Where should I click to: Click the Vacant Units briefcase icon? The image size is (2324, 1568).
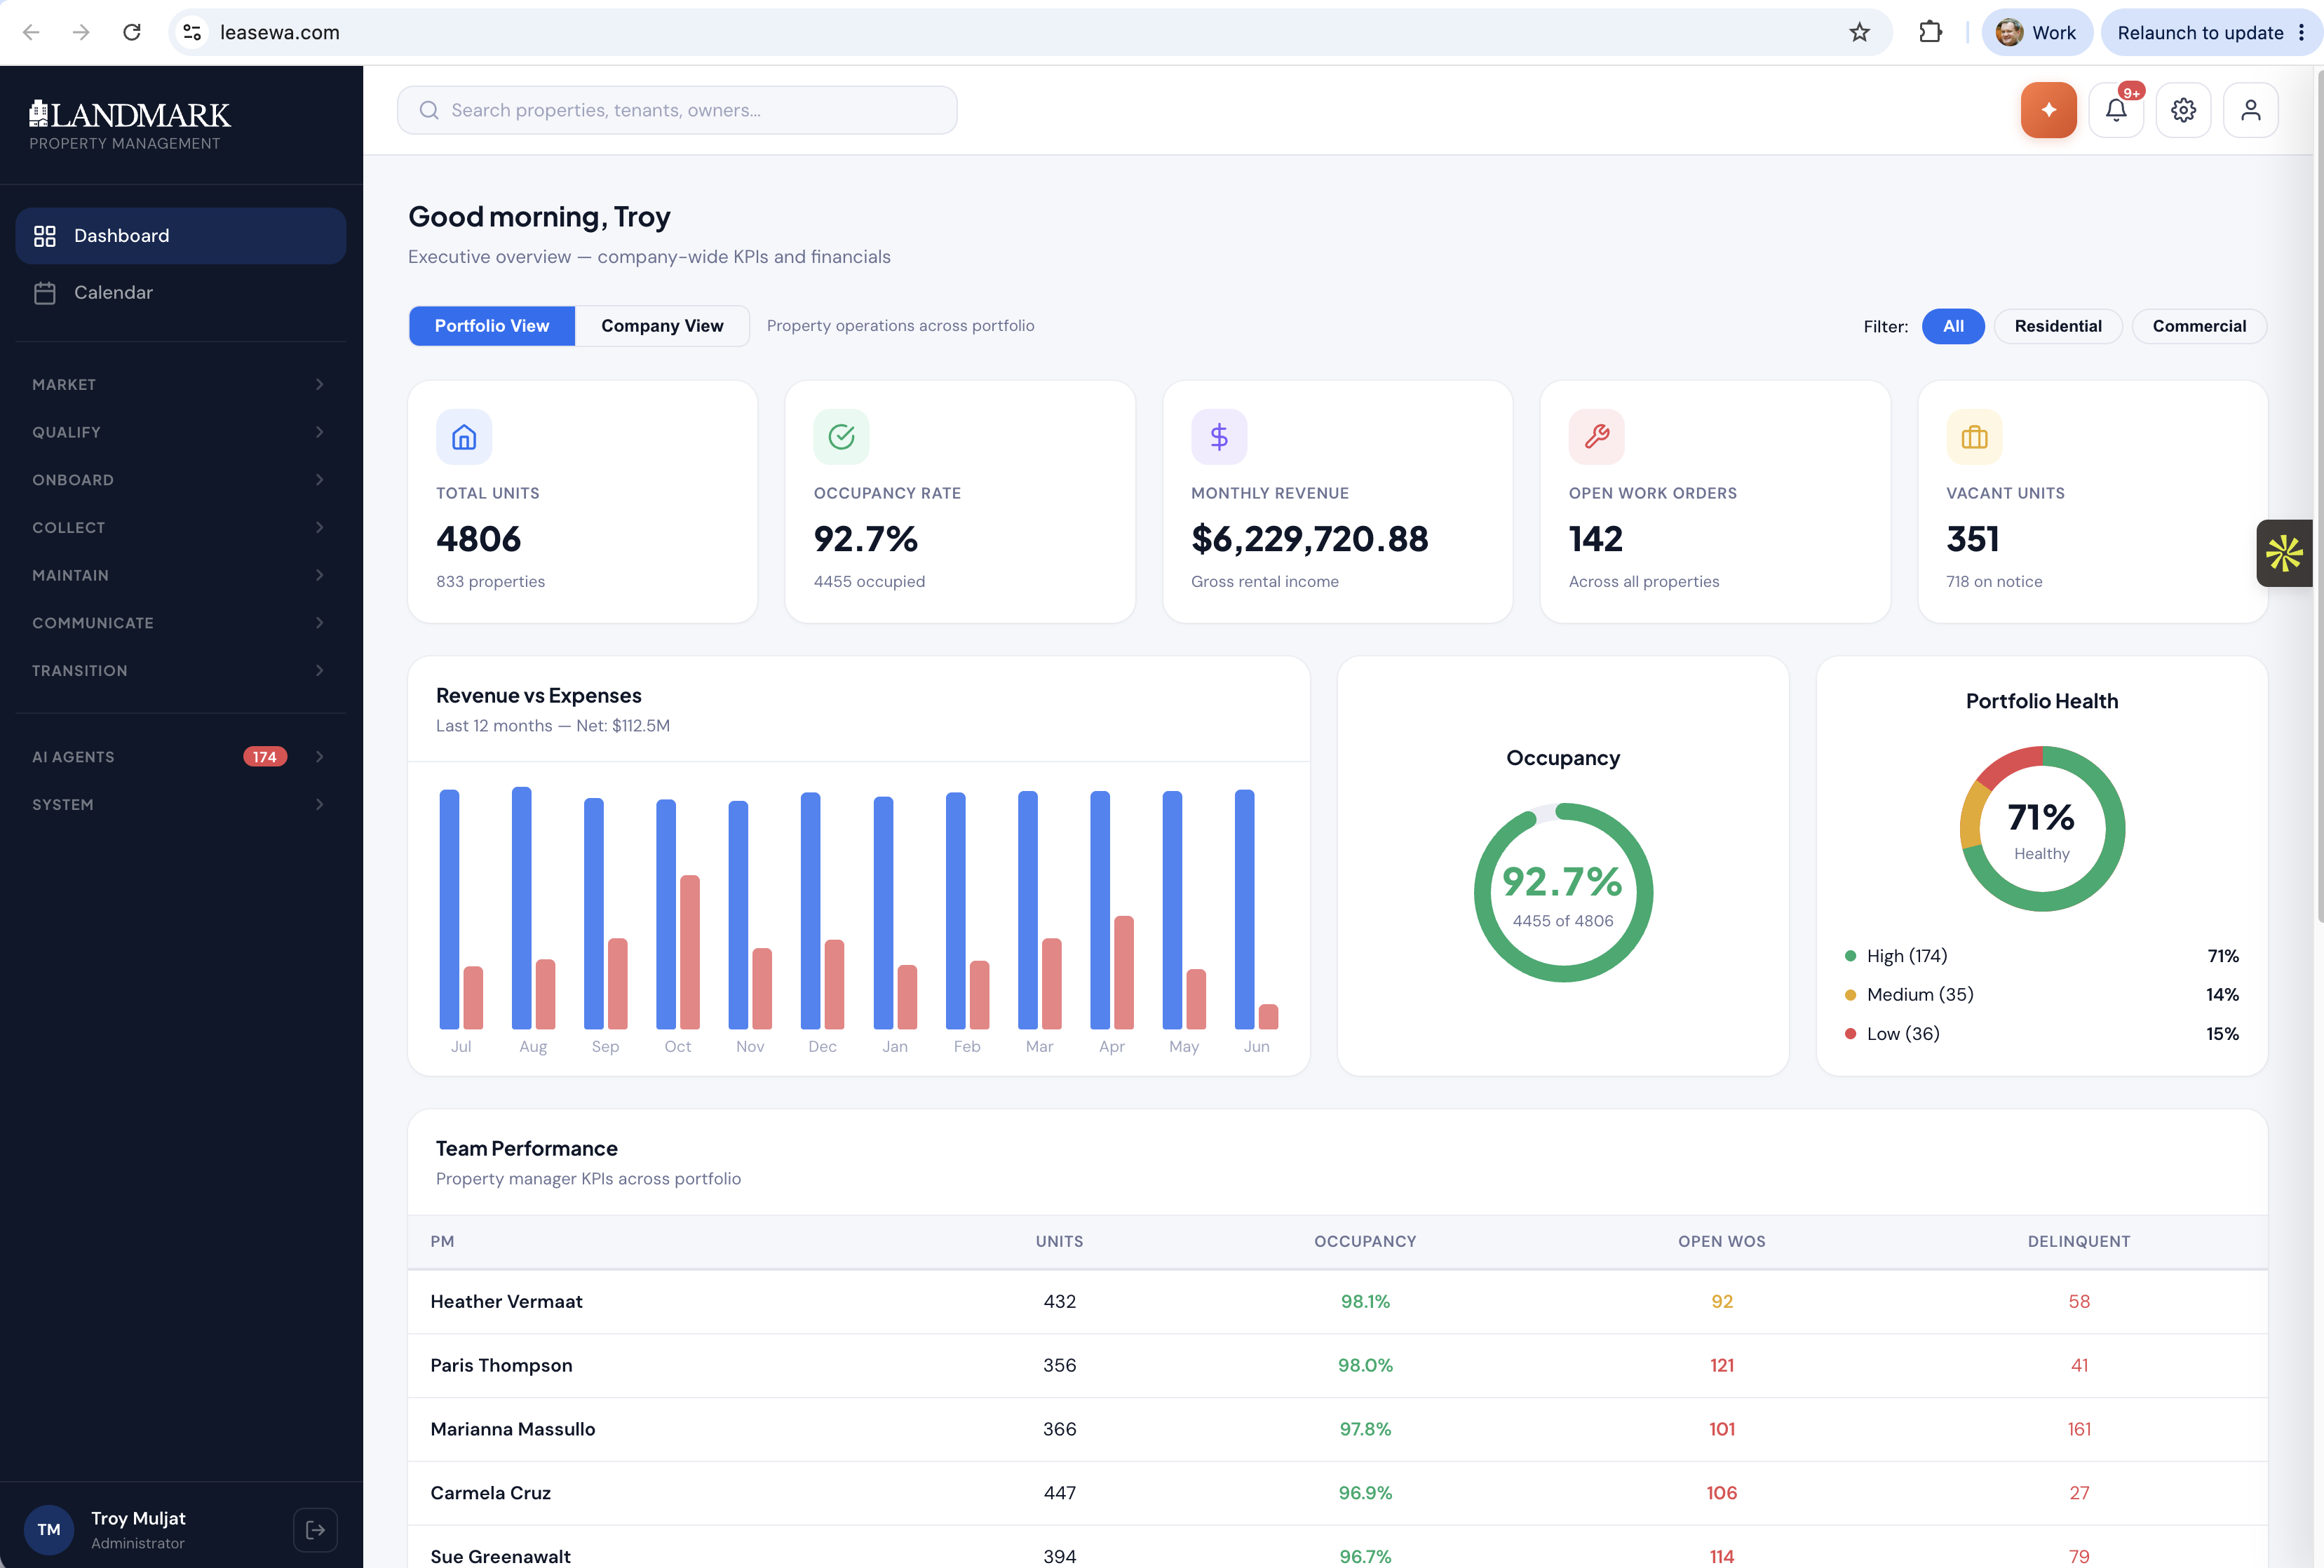(1974, 437)
